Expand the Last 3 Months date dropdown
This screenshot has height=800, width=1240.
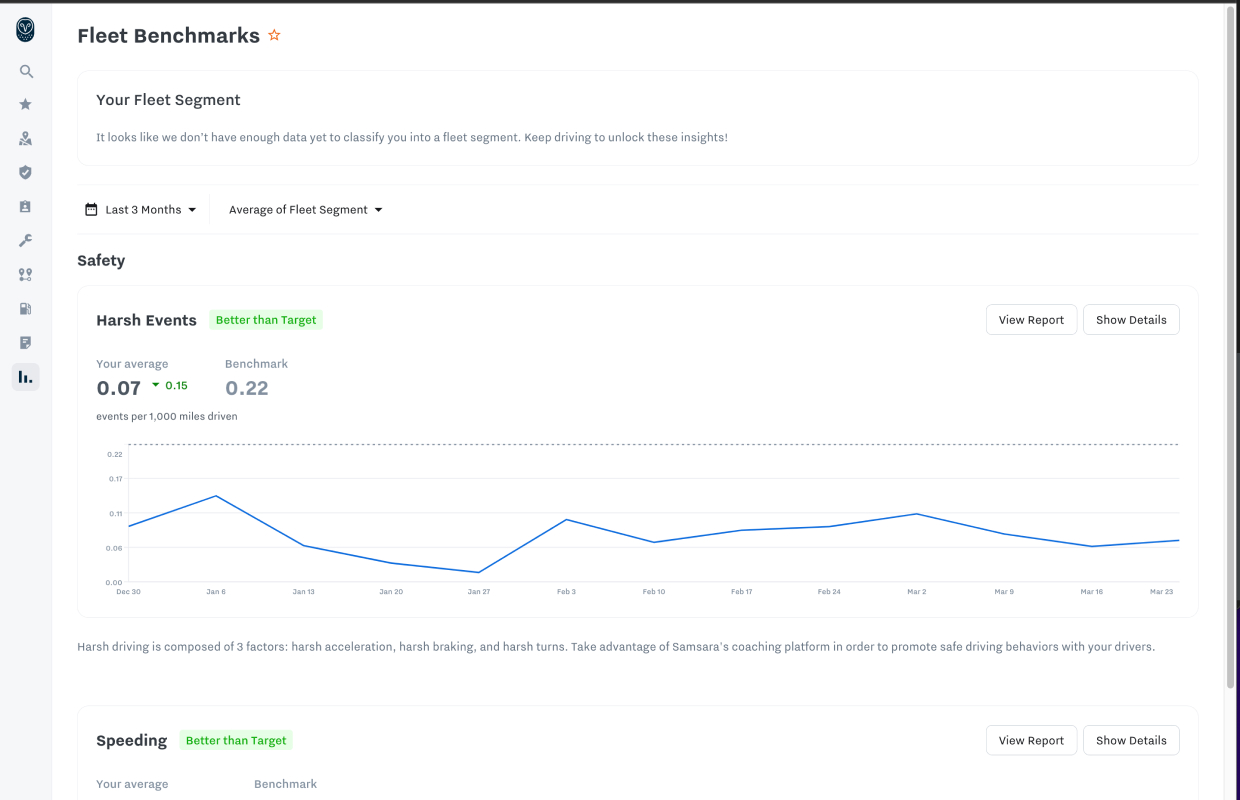(141, 210)
